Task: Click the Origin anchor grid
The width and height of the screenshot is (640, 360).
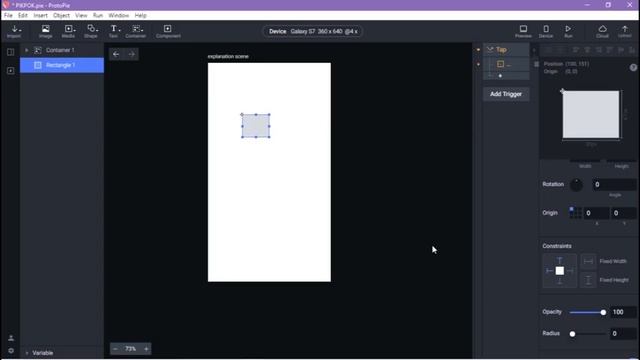Action: pyautogui.click(x=576, y=213)
